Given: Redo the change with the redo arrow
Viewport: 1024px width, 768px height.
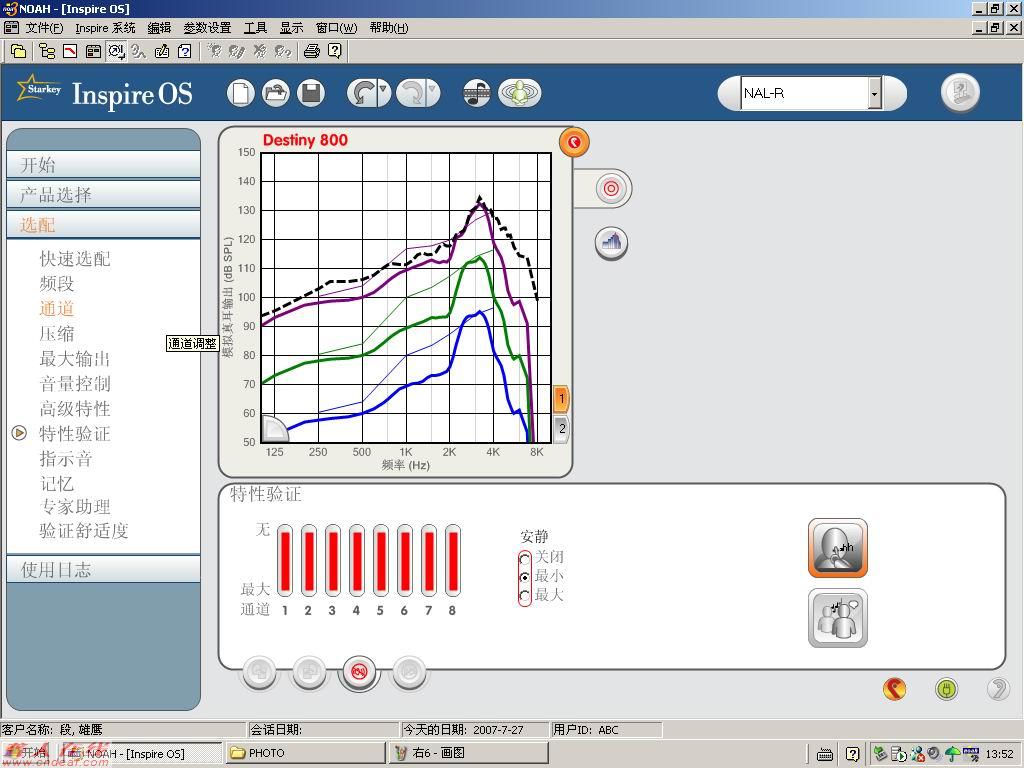Looking at the screenshot, I should pos(410,93).
